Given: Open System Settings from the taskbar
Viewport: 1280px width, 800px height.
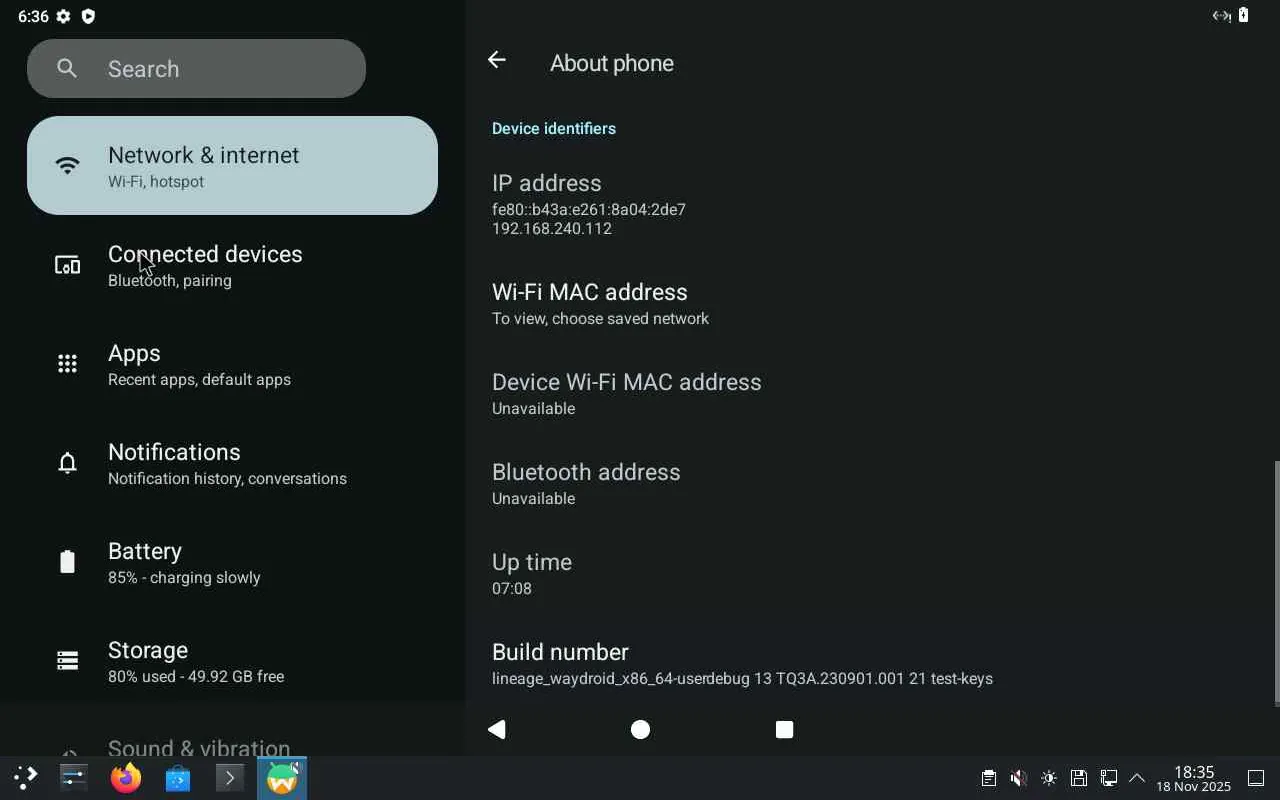Looking at the screenshot, I should click(74, 778).
